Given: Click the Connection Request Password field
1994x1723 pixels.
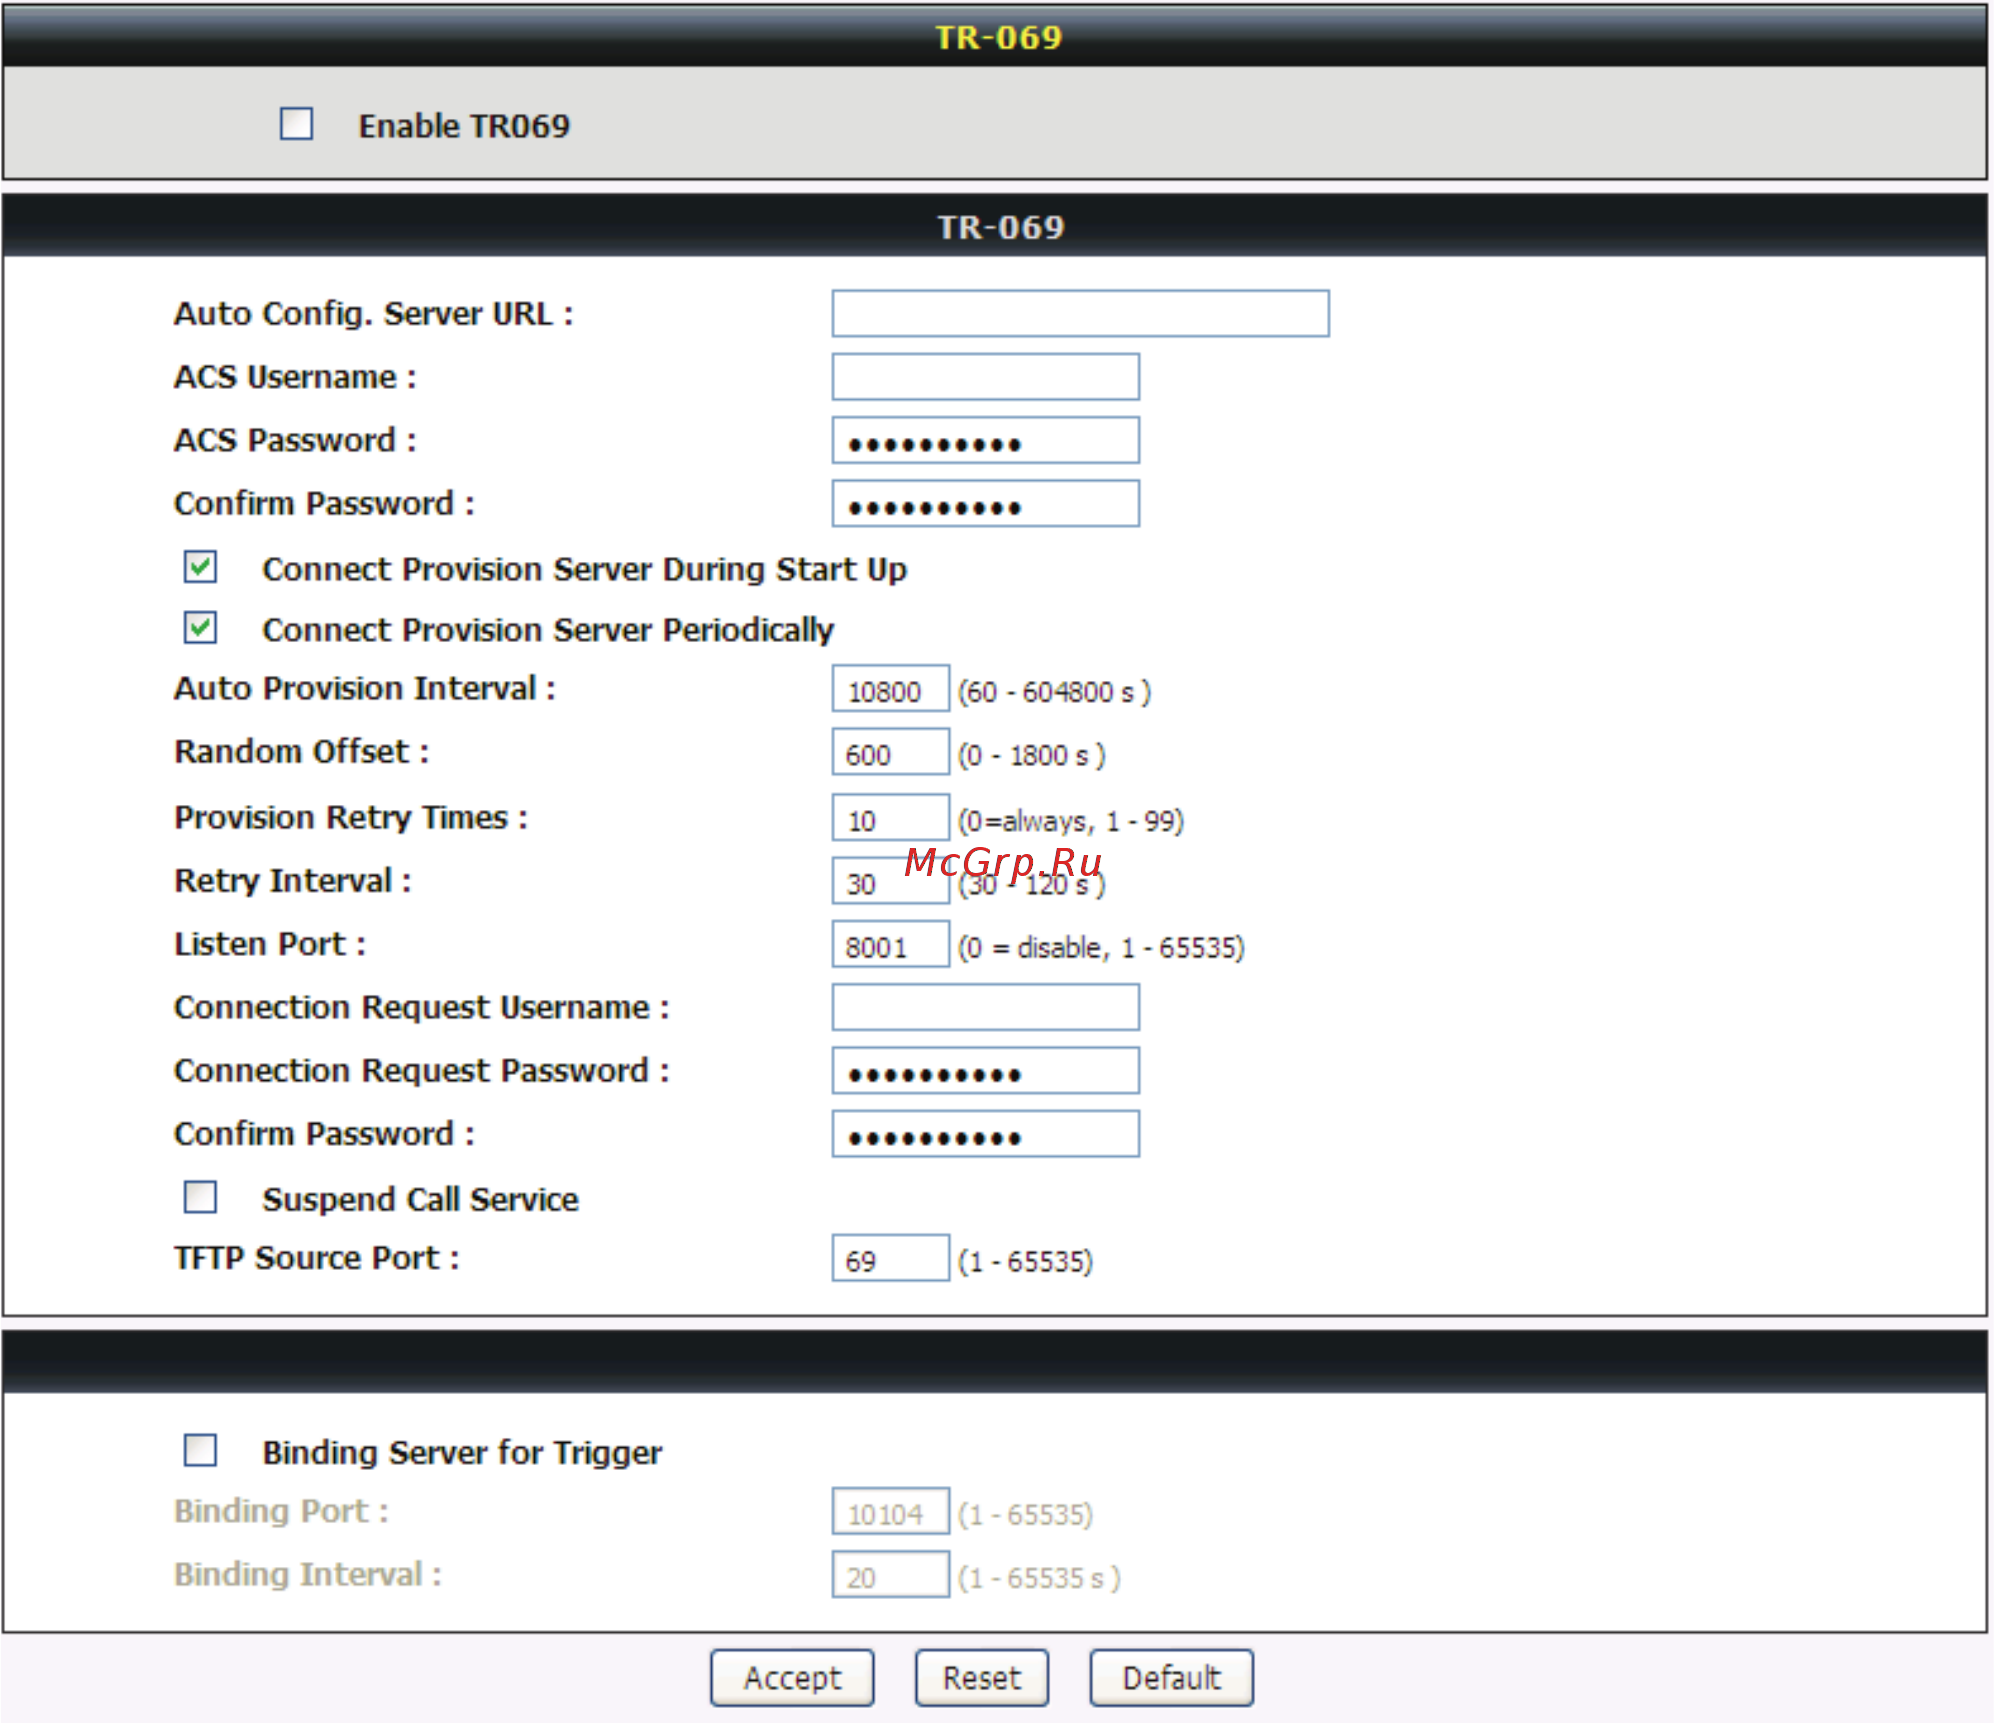Looking at the screenshot, I should click(985, 1071).
